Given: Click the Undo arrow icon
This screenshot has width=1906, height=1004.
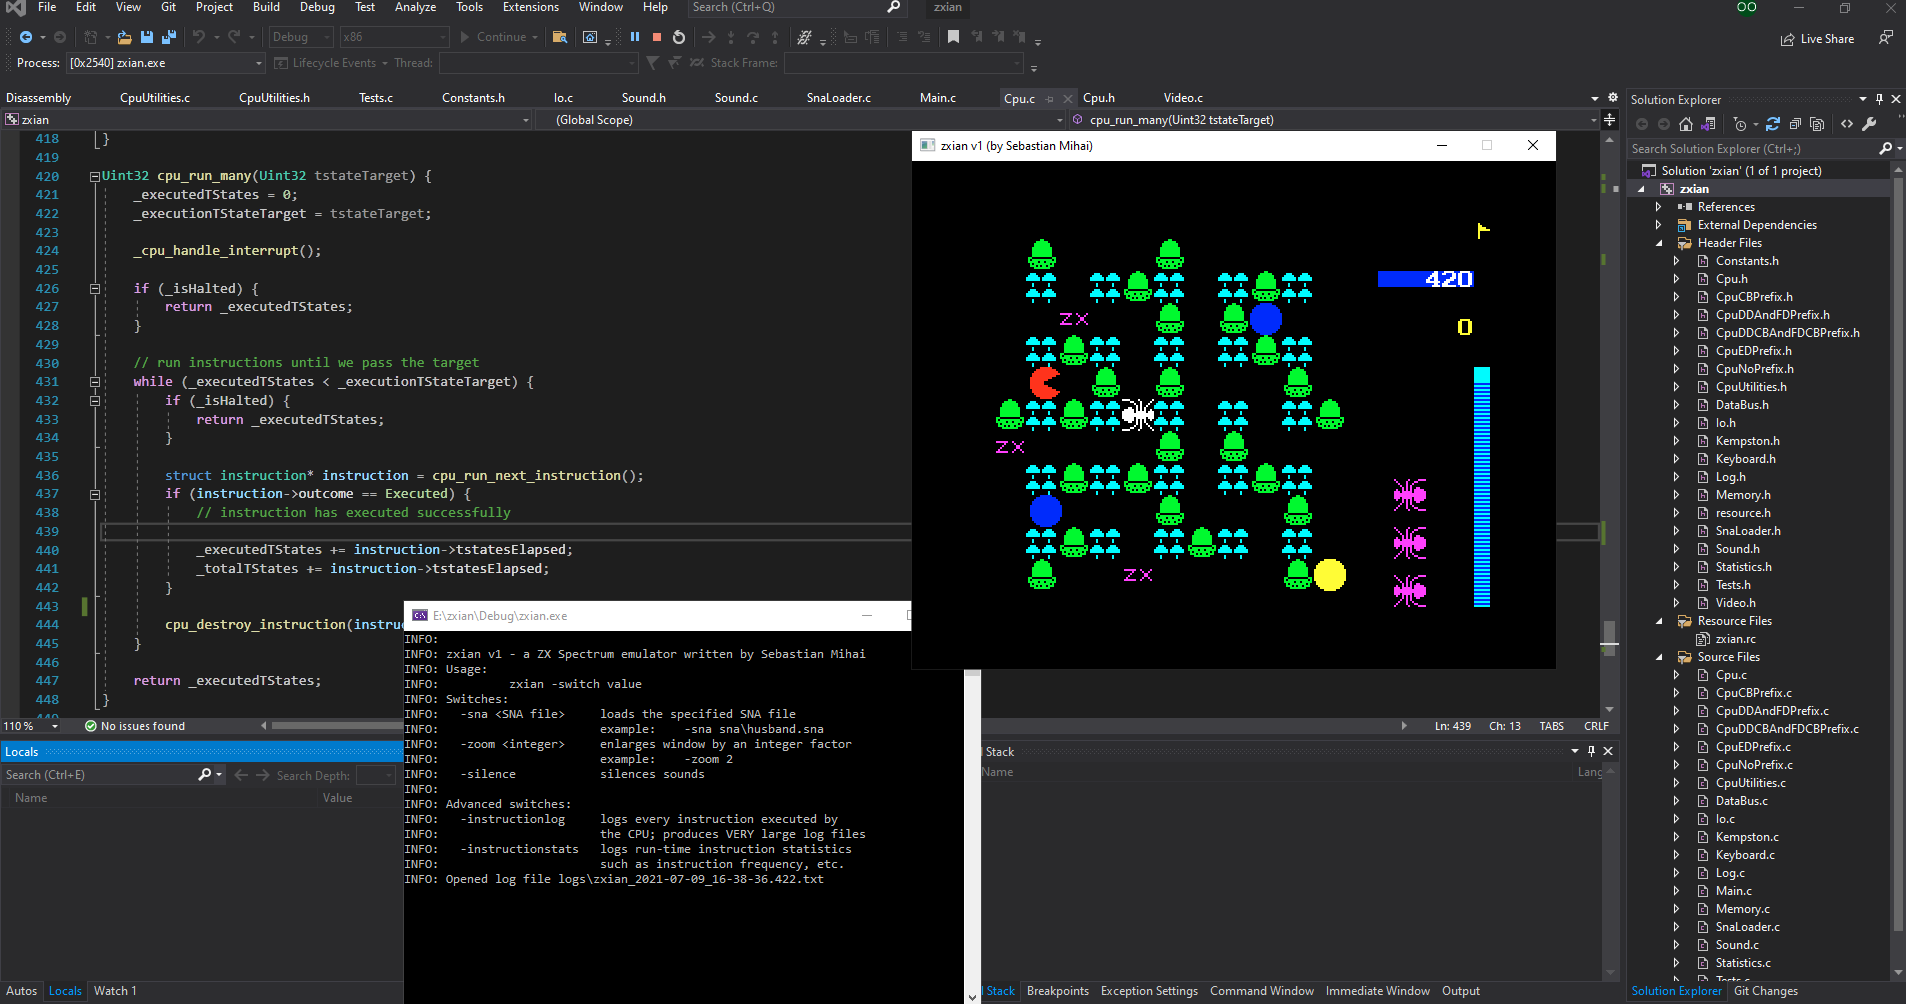Looking at the screenshot, I should point(199,37).
